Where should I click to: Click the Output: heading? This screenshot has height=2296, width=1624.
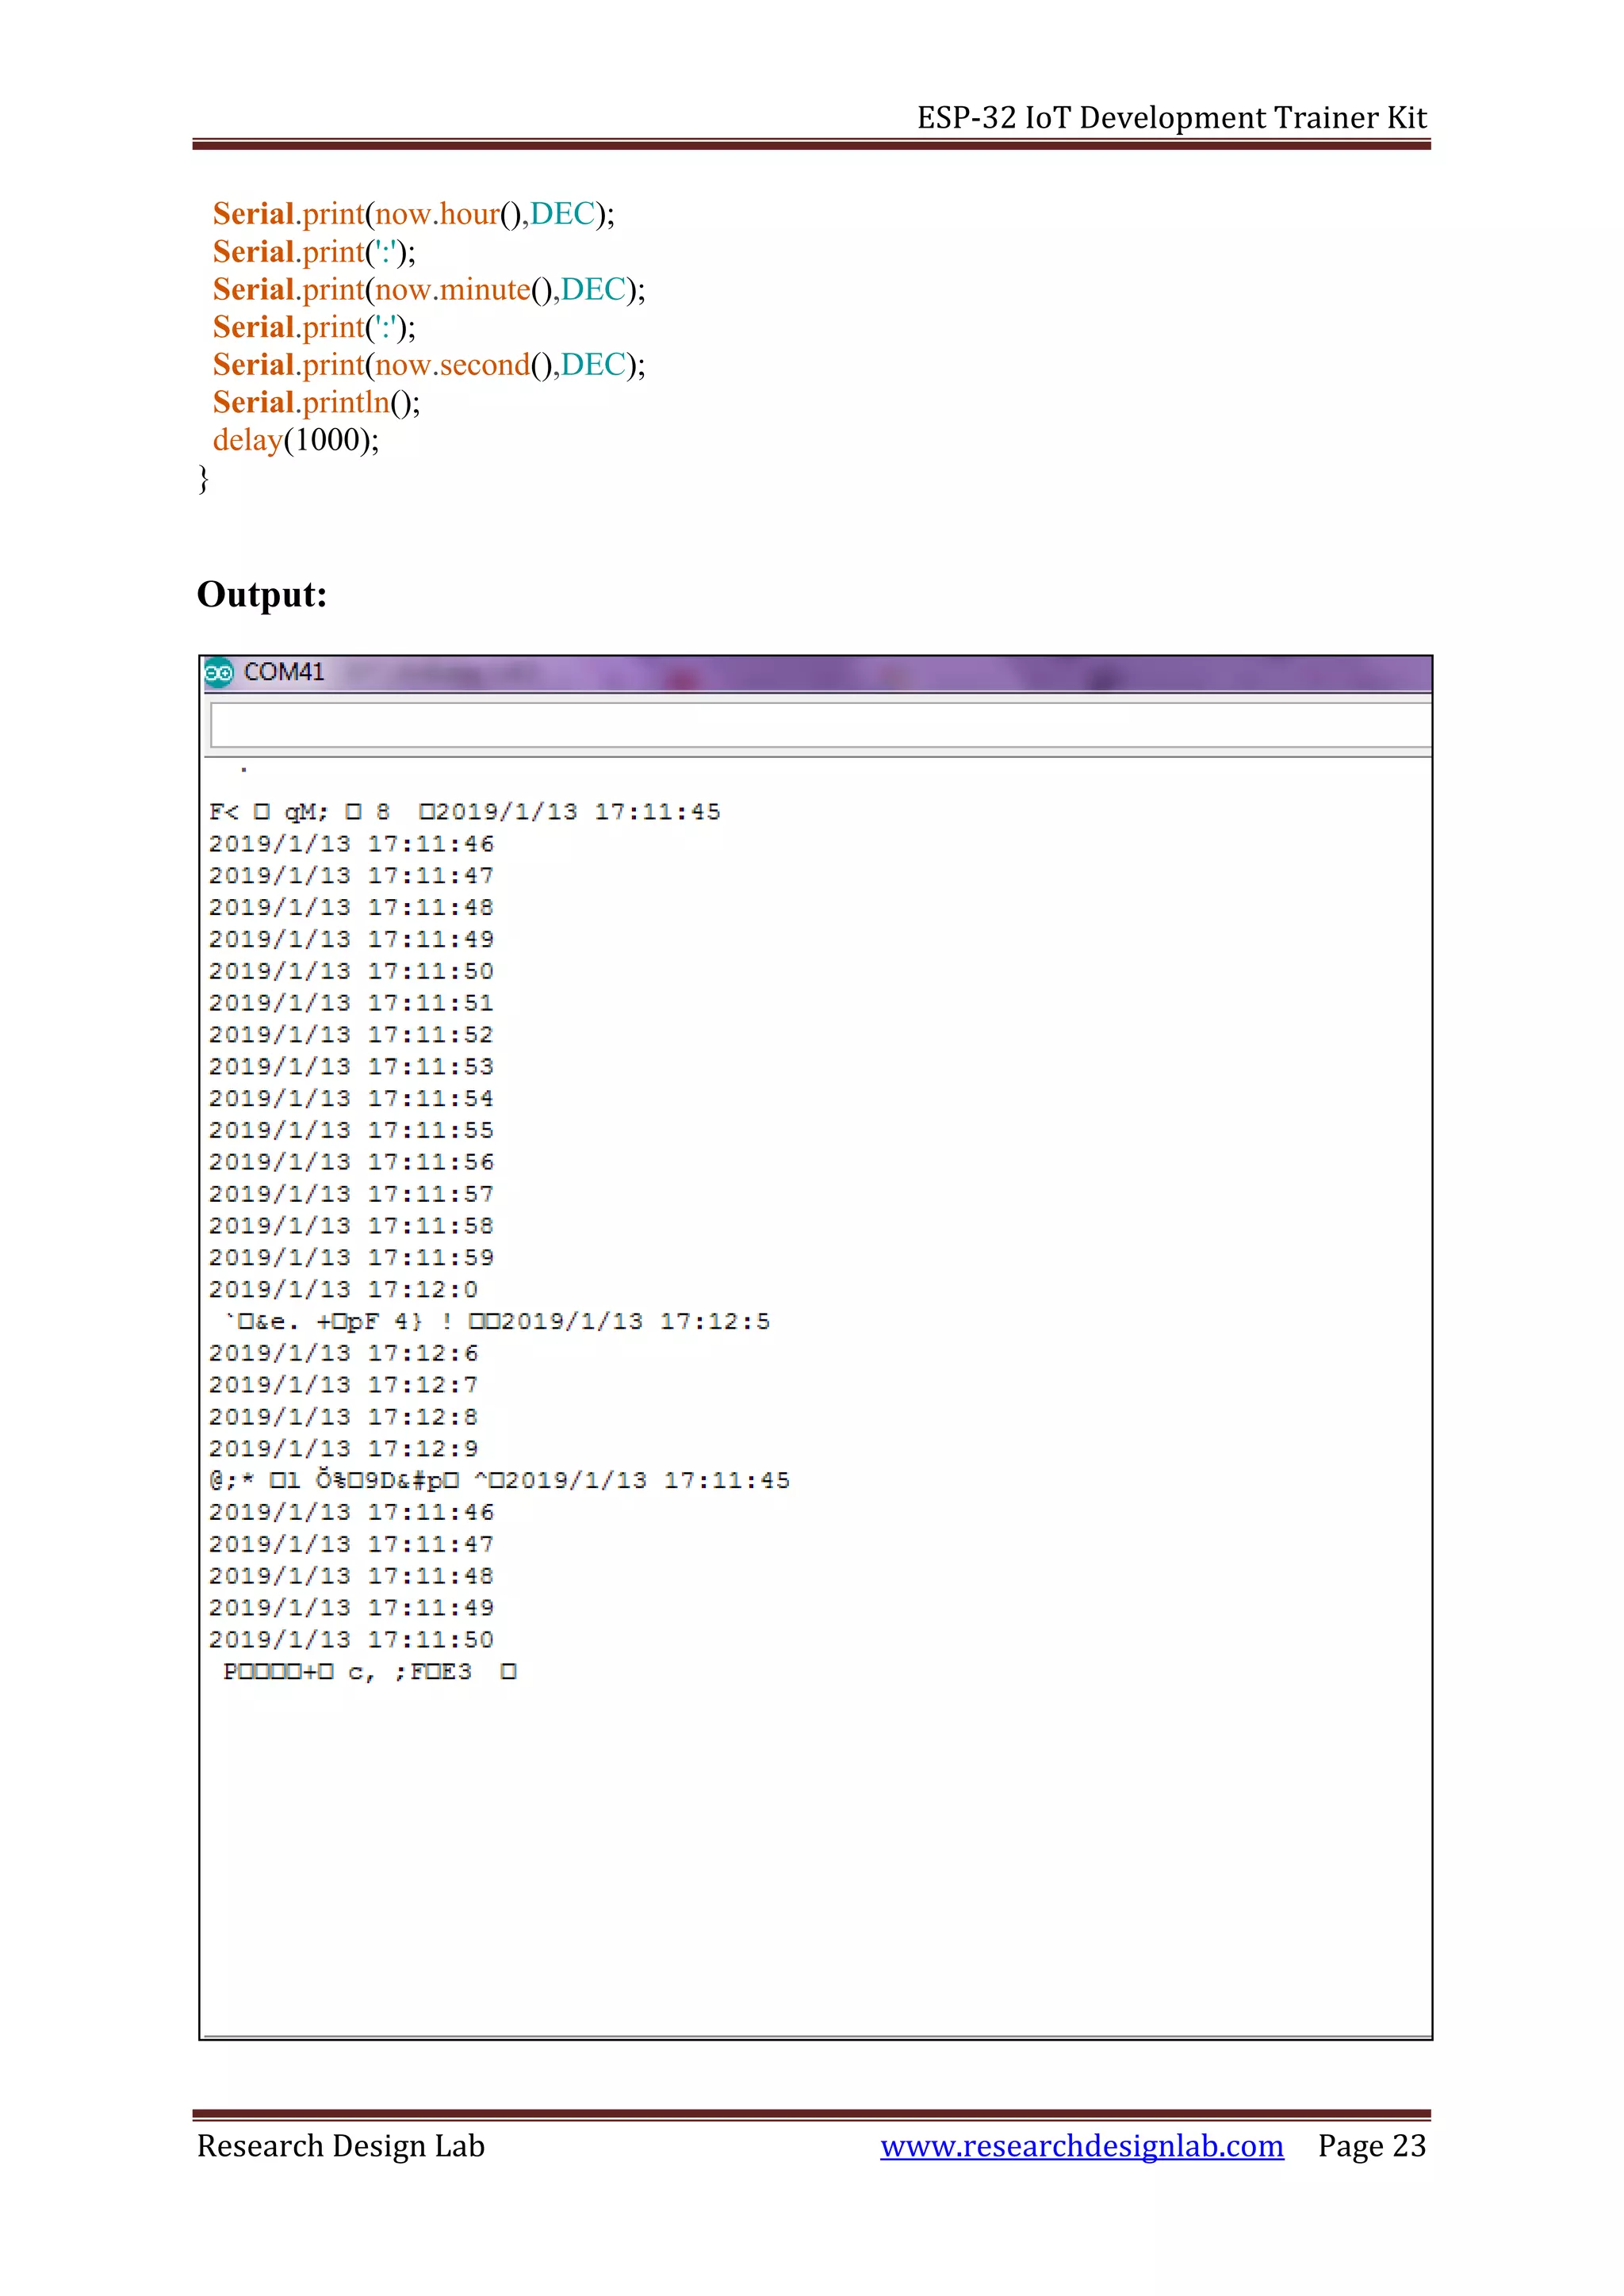(x=262, y=594)
